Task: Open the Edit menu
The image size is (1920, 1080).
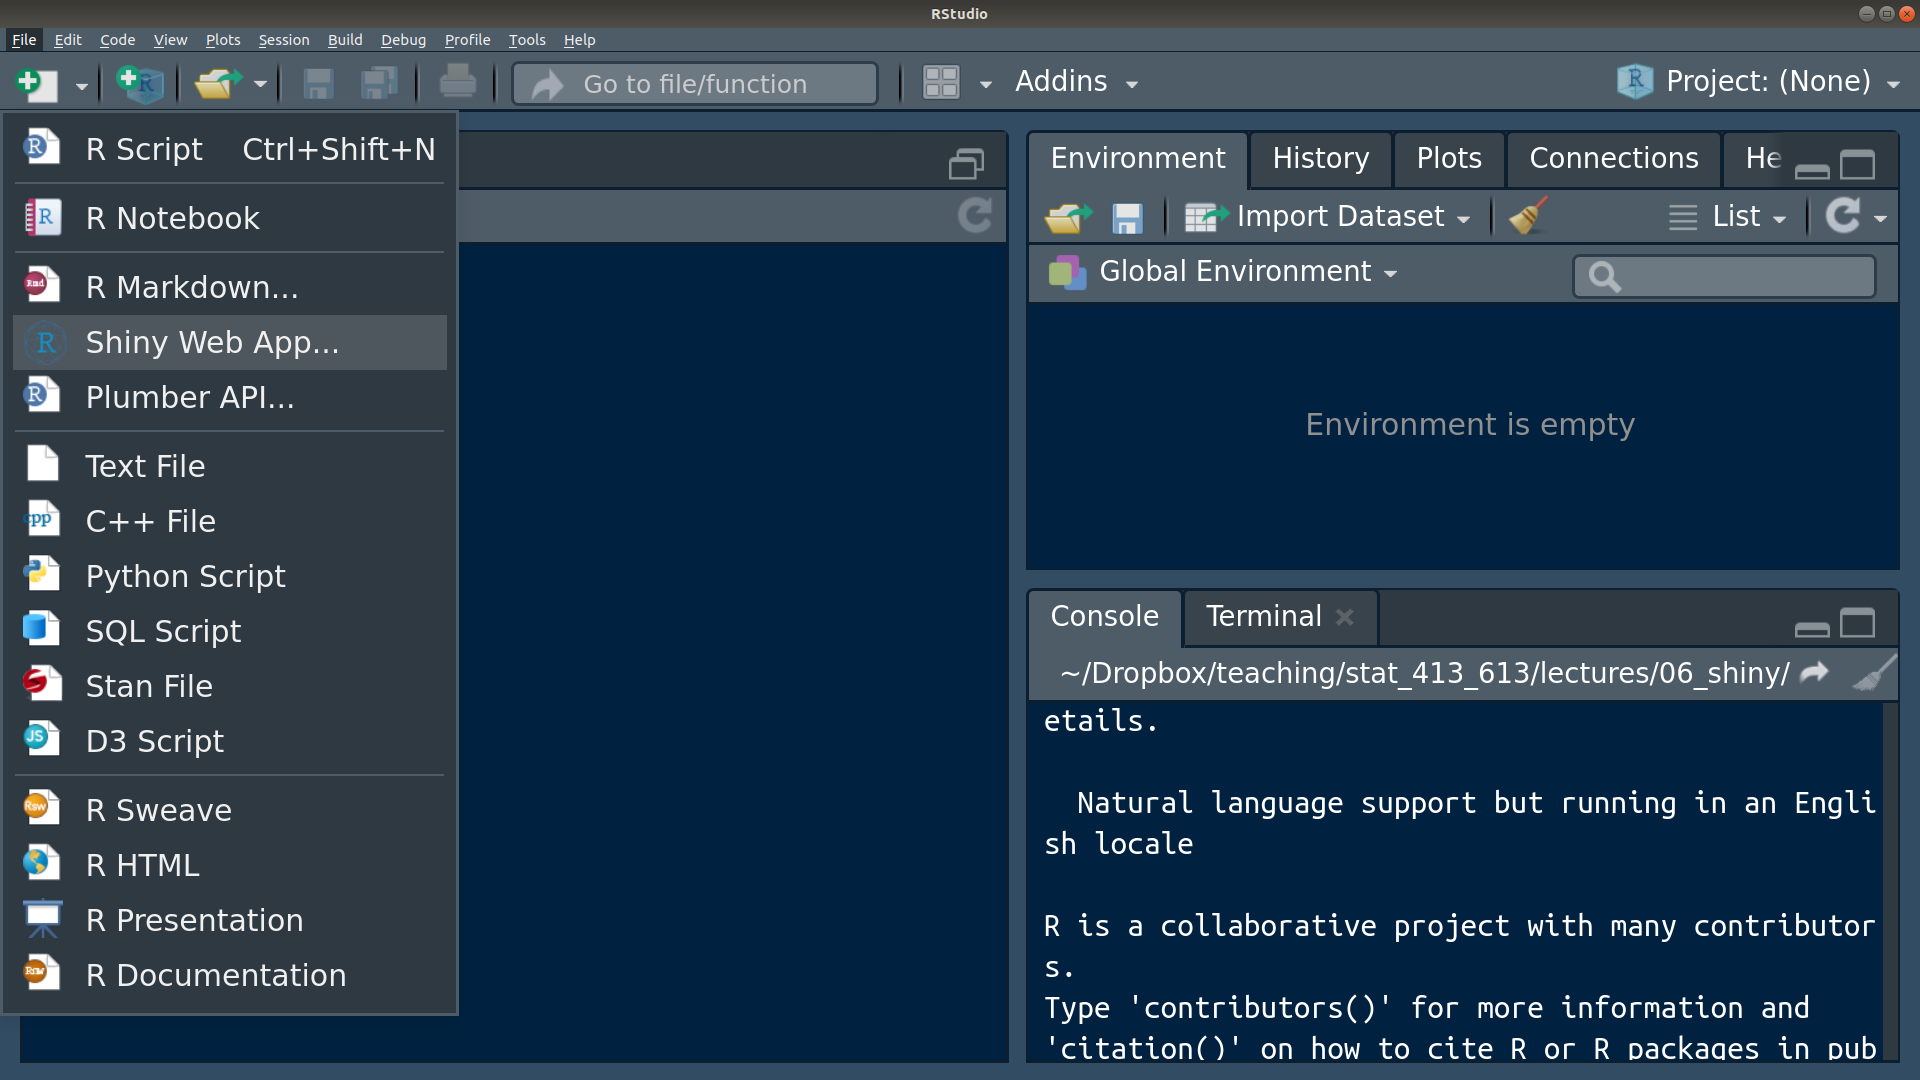Action: click(x=68, y=40)
